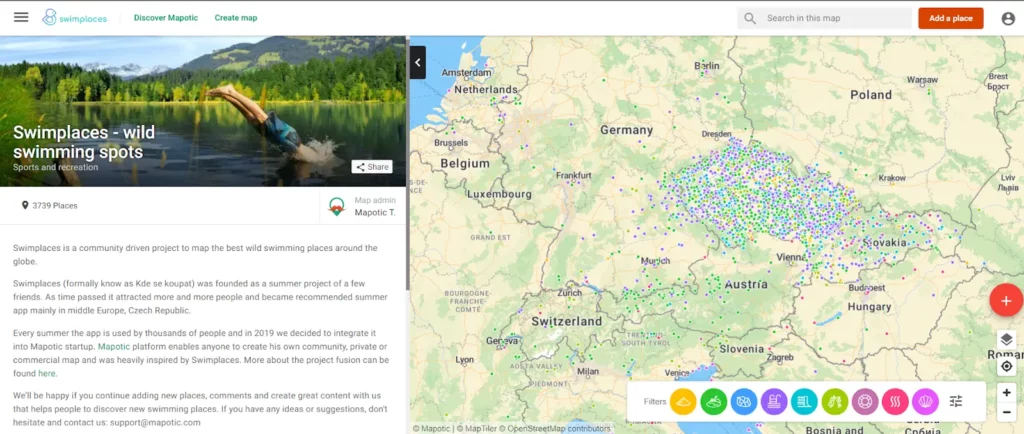
Task: Collapse the side panel with arrow
Action: coord(418,63)
